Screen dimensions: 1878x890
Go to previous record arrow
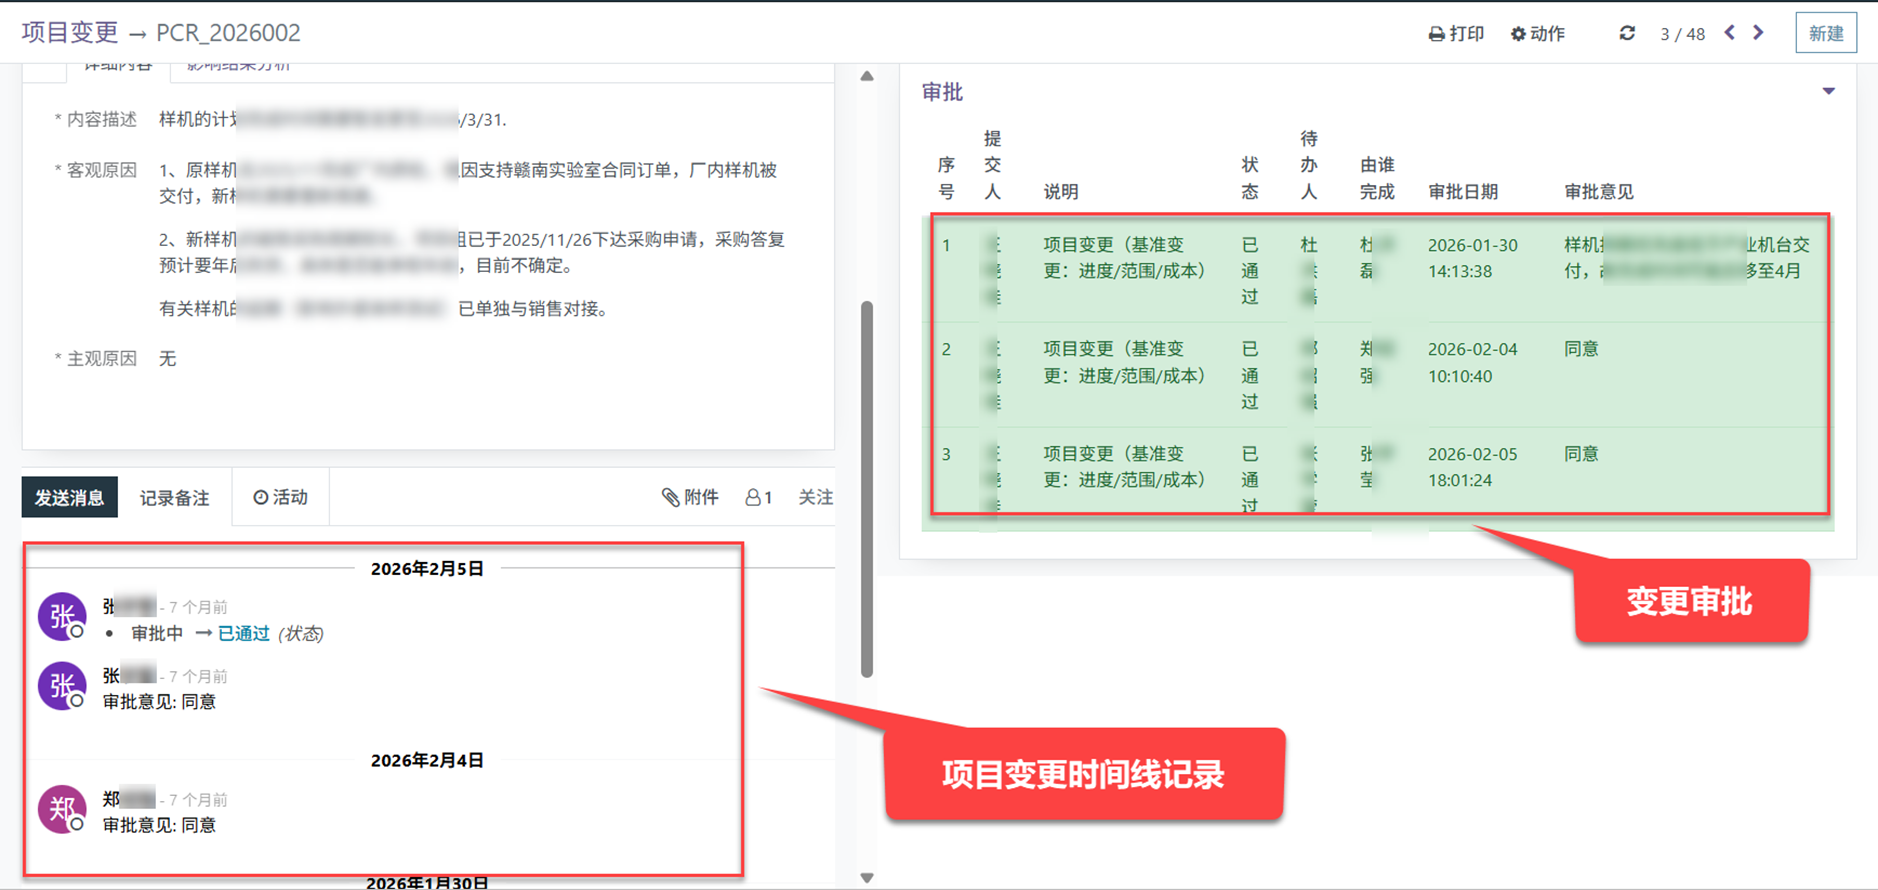point(1730,33)
